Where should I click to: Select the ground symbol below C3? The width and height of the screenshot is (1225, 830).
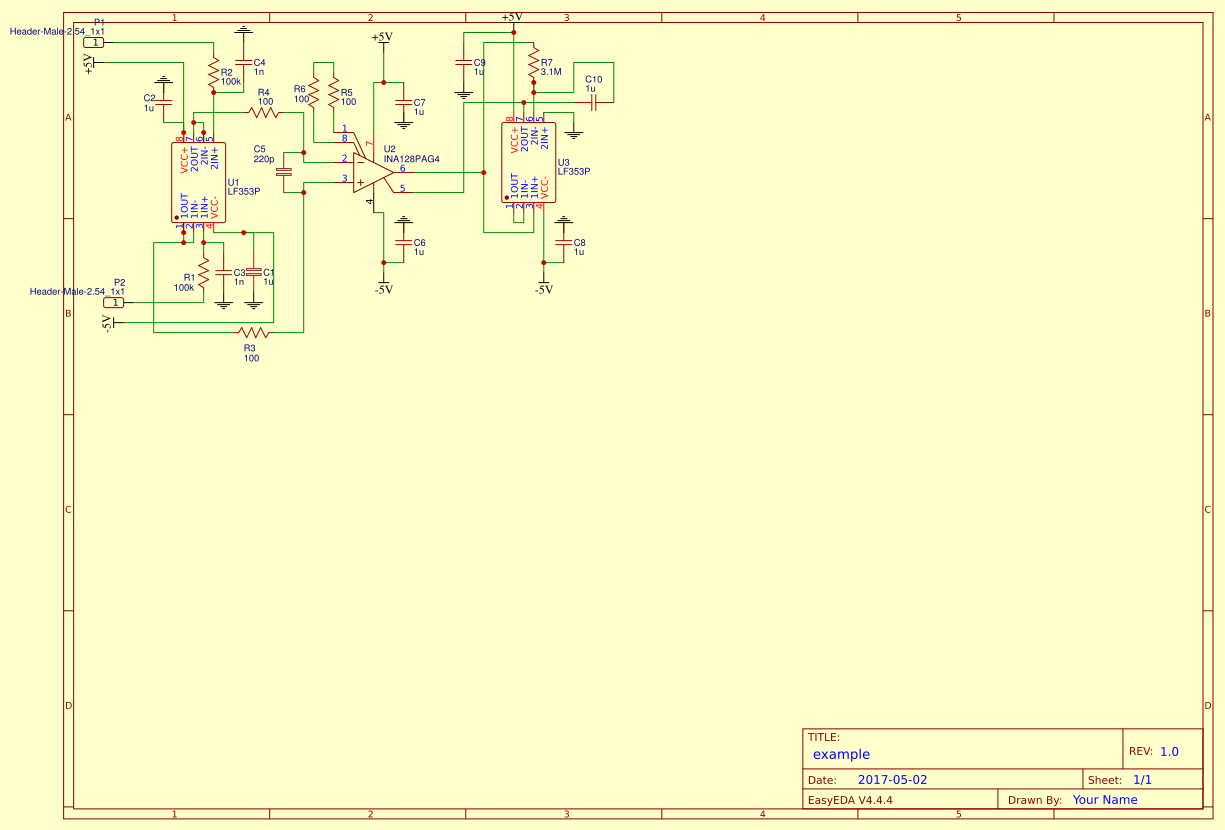pyautogui.click(x=223, y=303)
